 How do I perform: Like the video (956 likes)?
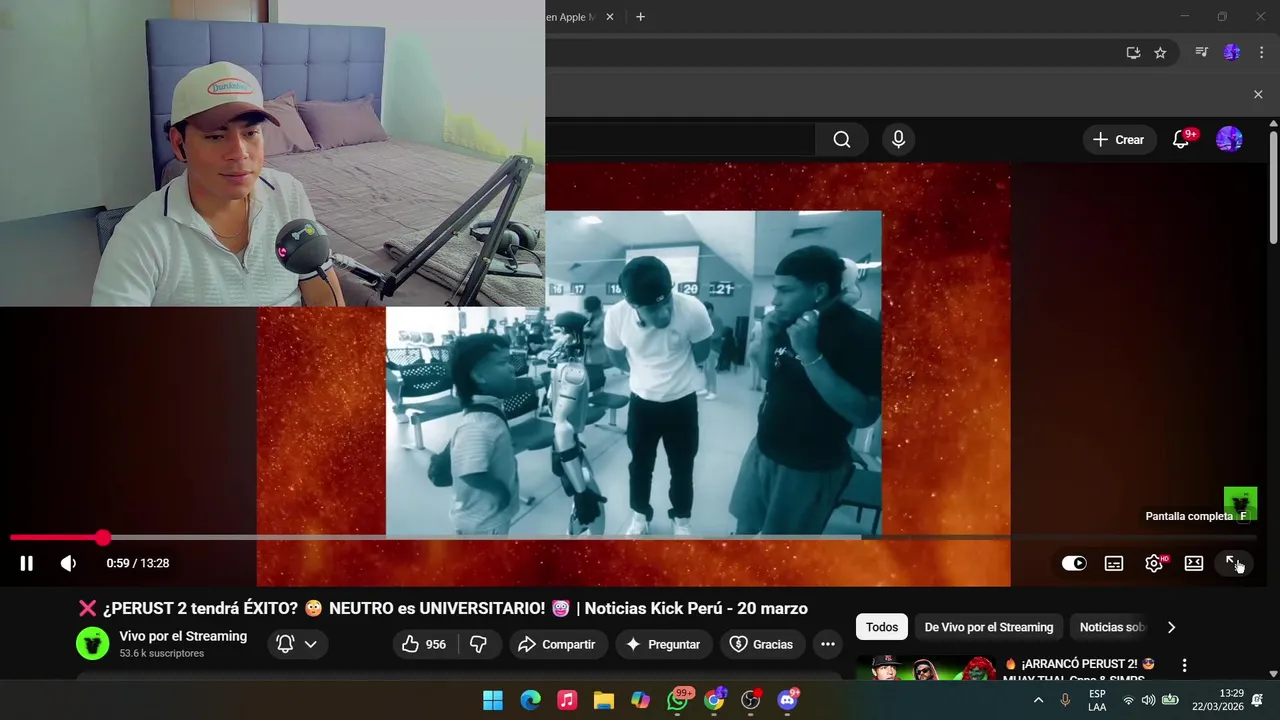[x=423, y=644]
